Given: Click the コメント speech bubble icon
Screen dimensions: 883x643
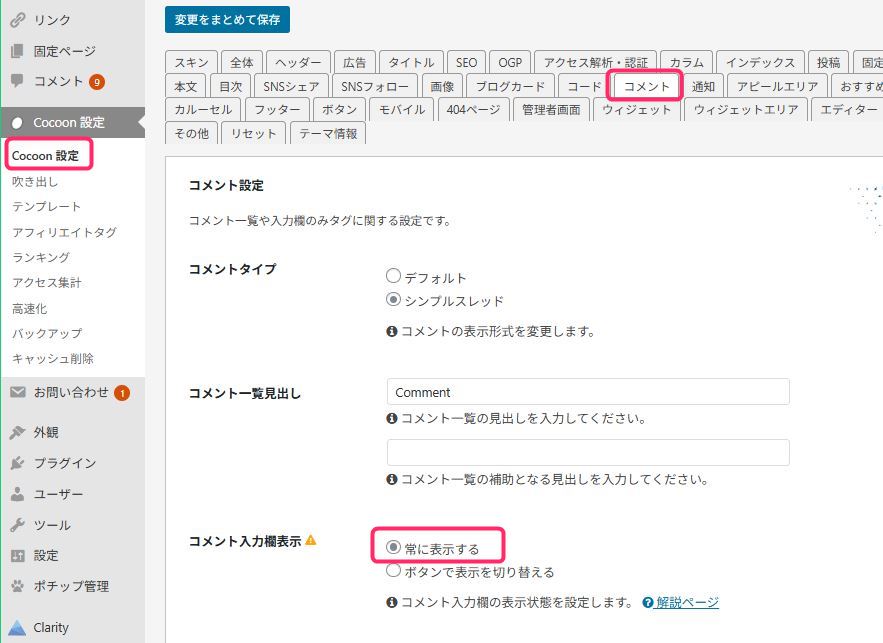Looking at the screenshot, I should (17, 81).
